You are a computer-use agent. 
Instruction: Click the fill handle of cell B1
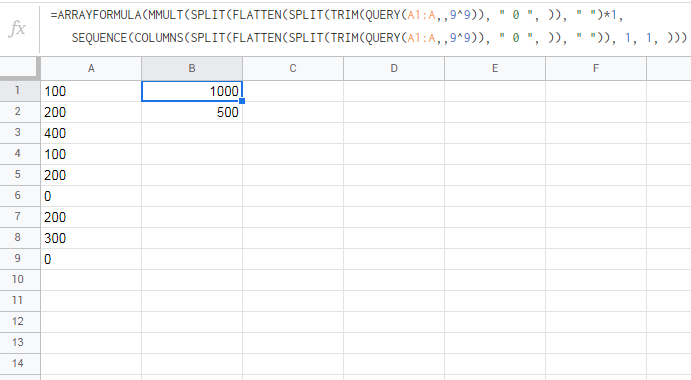[242, 101]
